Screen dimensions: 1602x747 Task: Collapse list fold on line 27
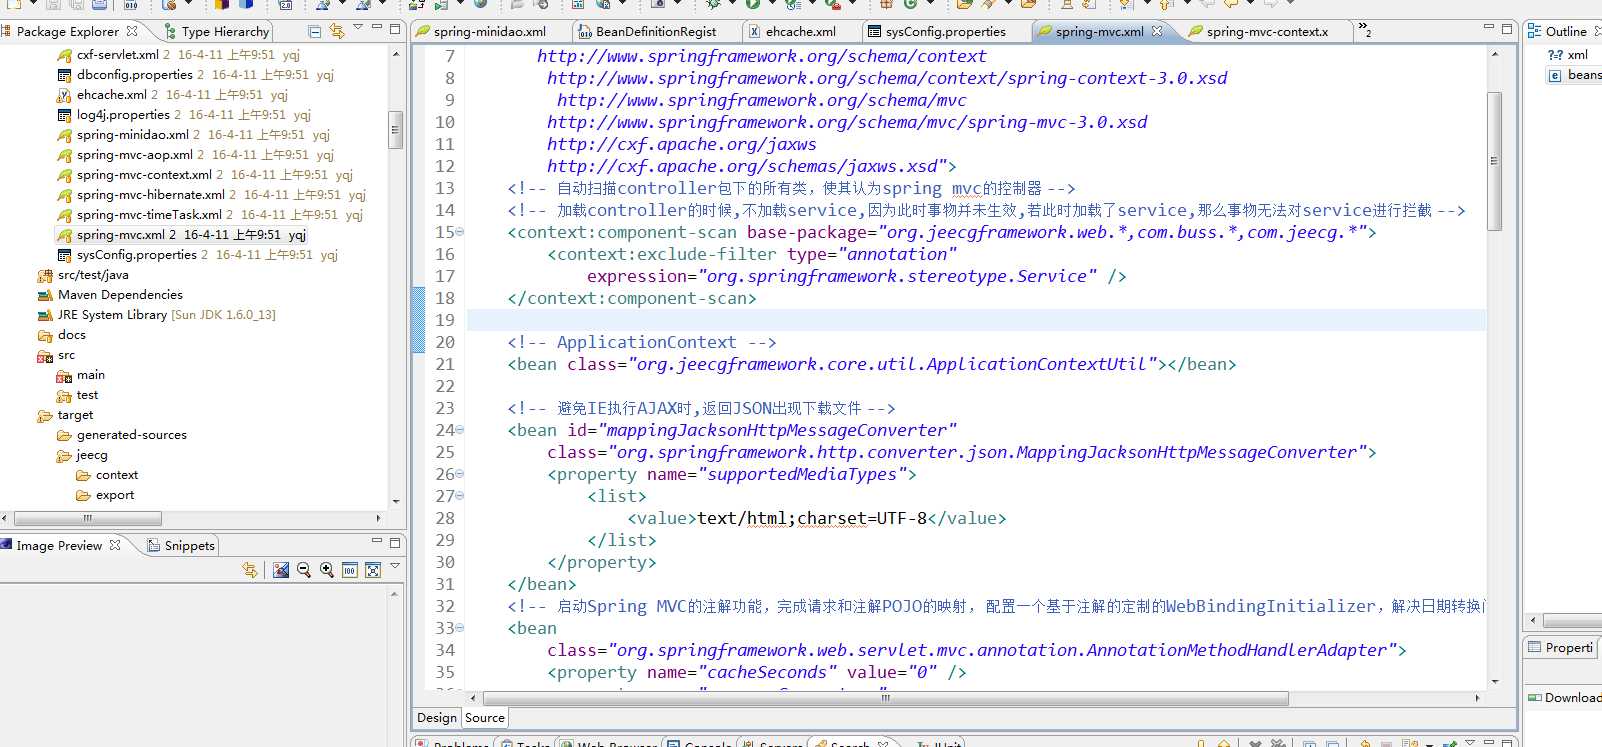click(460, 496)
